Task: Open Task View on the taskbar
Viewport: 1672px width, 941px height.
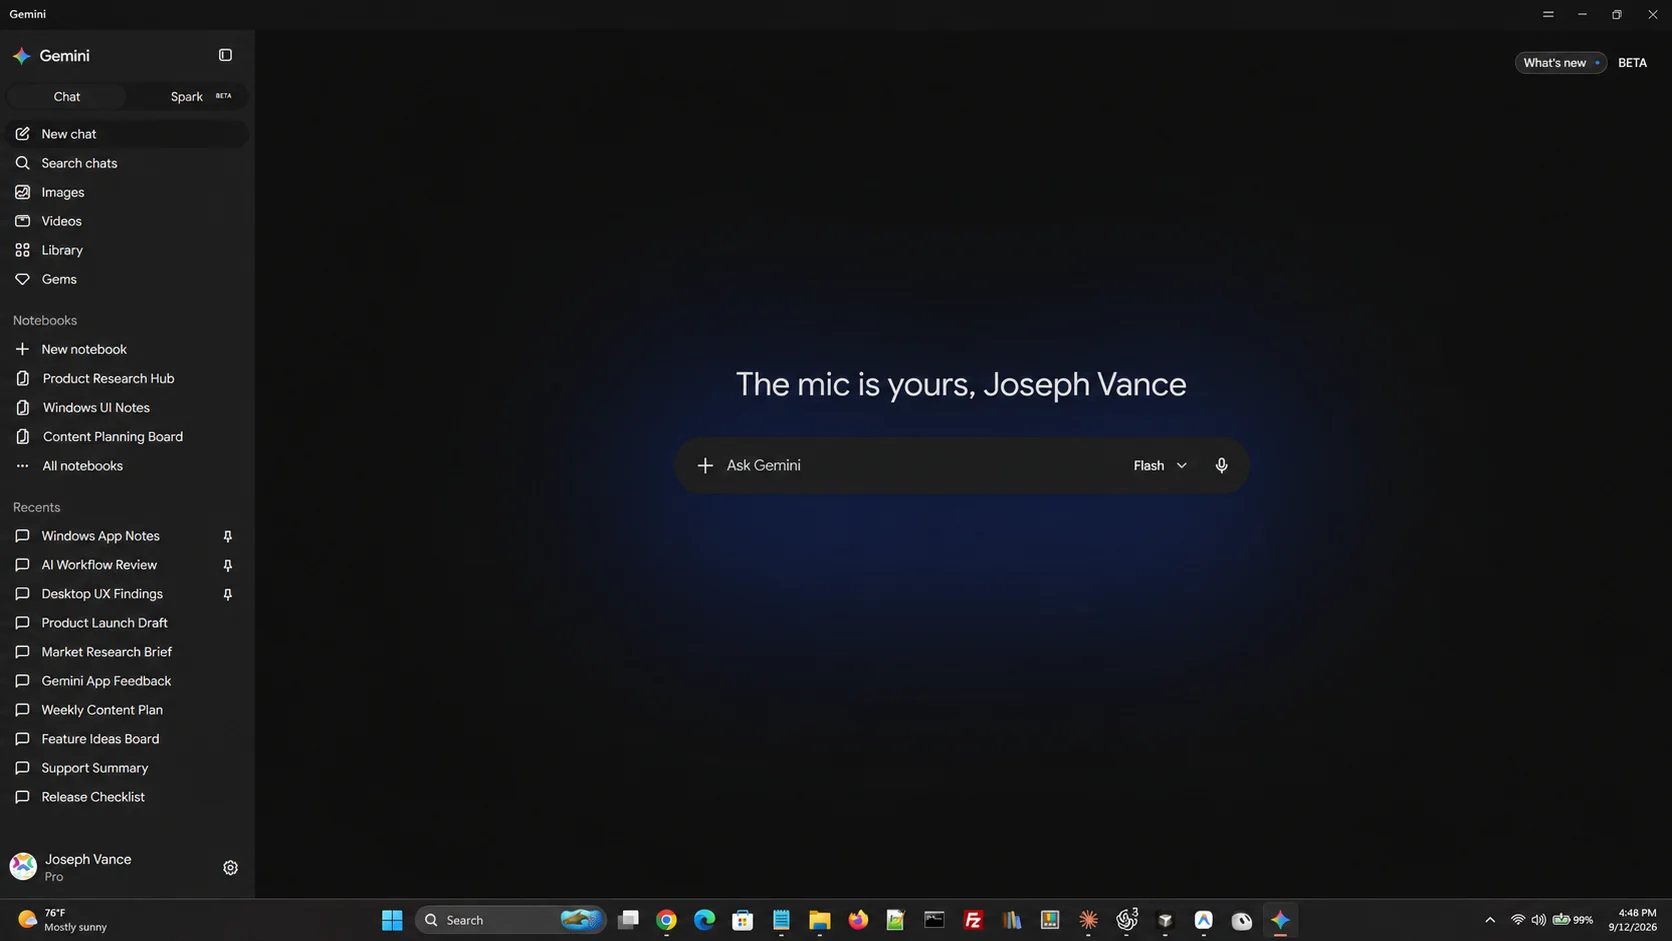Action: pyautogui.click(x=628, y=920)
